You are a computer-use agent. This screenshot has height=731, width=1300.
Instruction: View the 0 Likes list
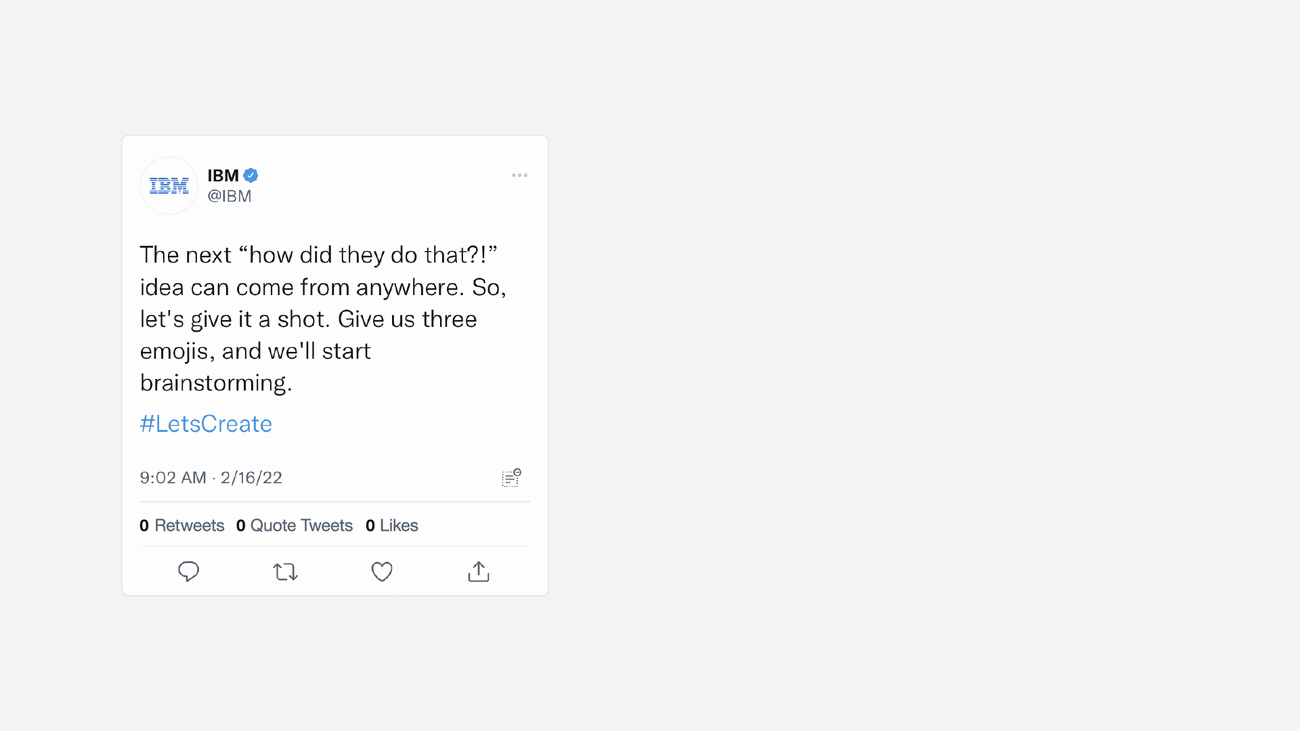point(392,525)
